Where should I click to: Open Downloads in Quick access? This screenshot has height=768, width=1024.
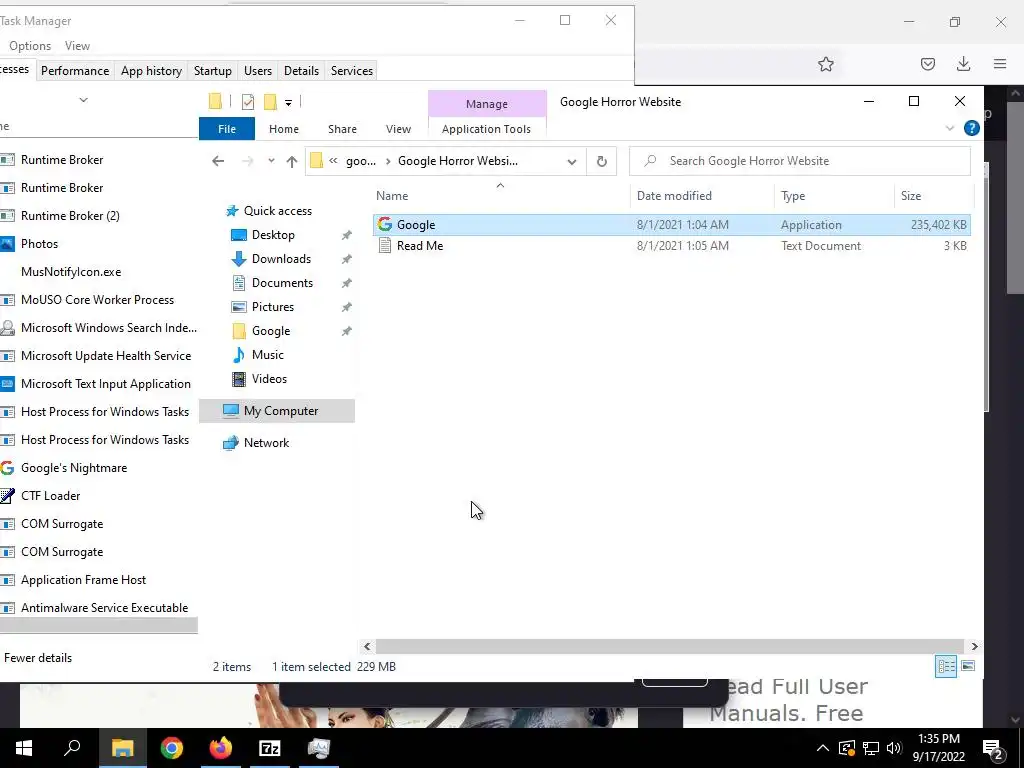tap(281, 259)
